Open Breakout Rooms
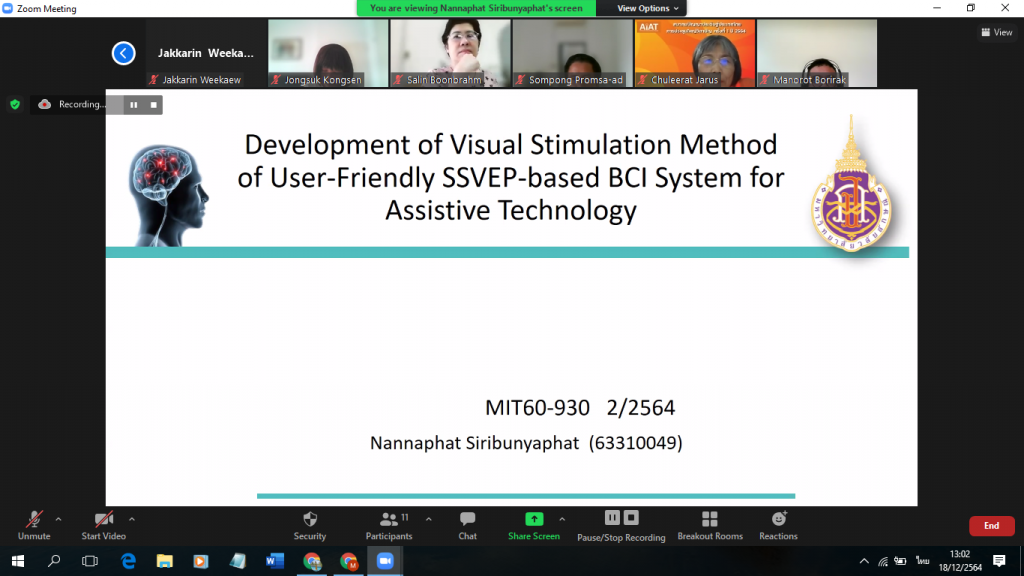Screen dimensions: 1024x576 pyautogui.click(x=709, y=524)
